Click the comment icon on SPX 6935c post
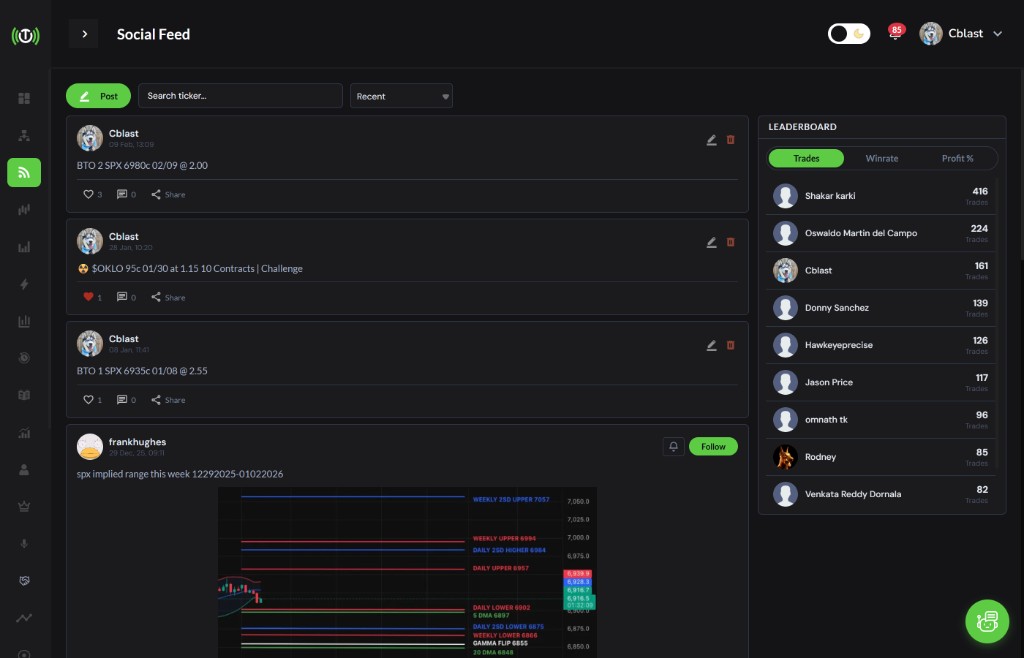Image resolution: width=1024 pixels, height=658 pixels. pyautogui.click(x=122, y=400)
